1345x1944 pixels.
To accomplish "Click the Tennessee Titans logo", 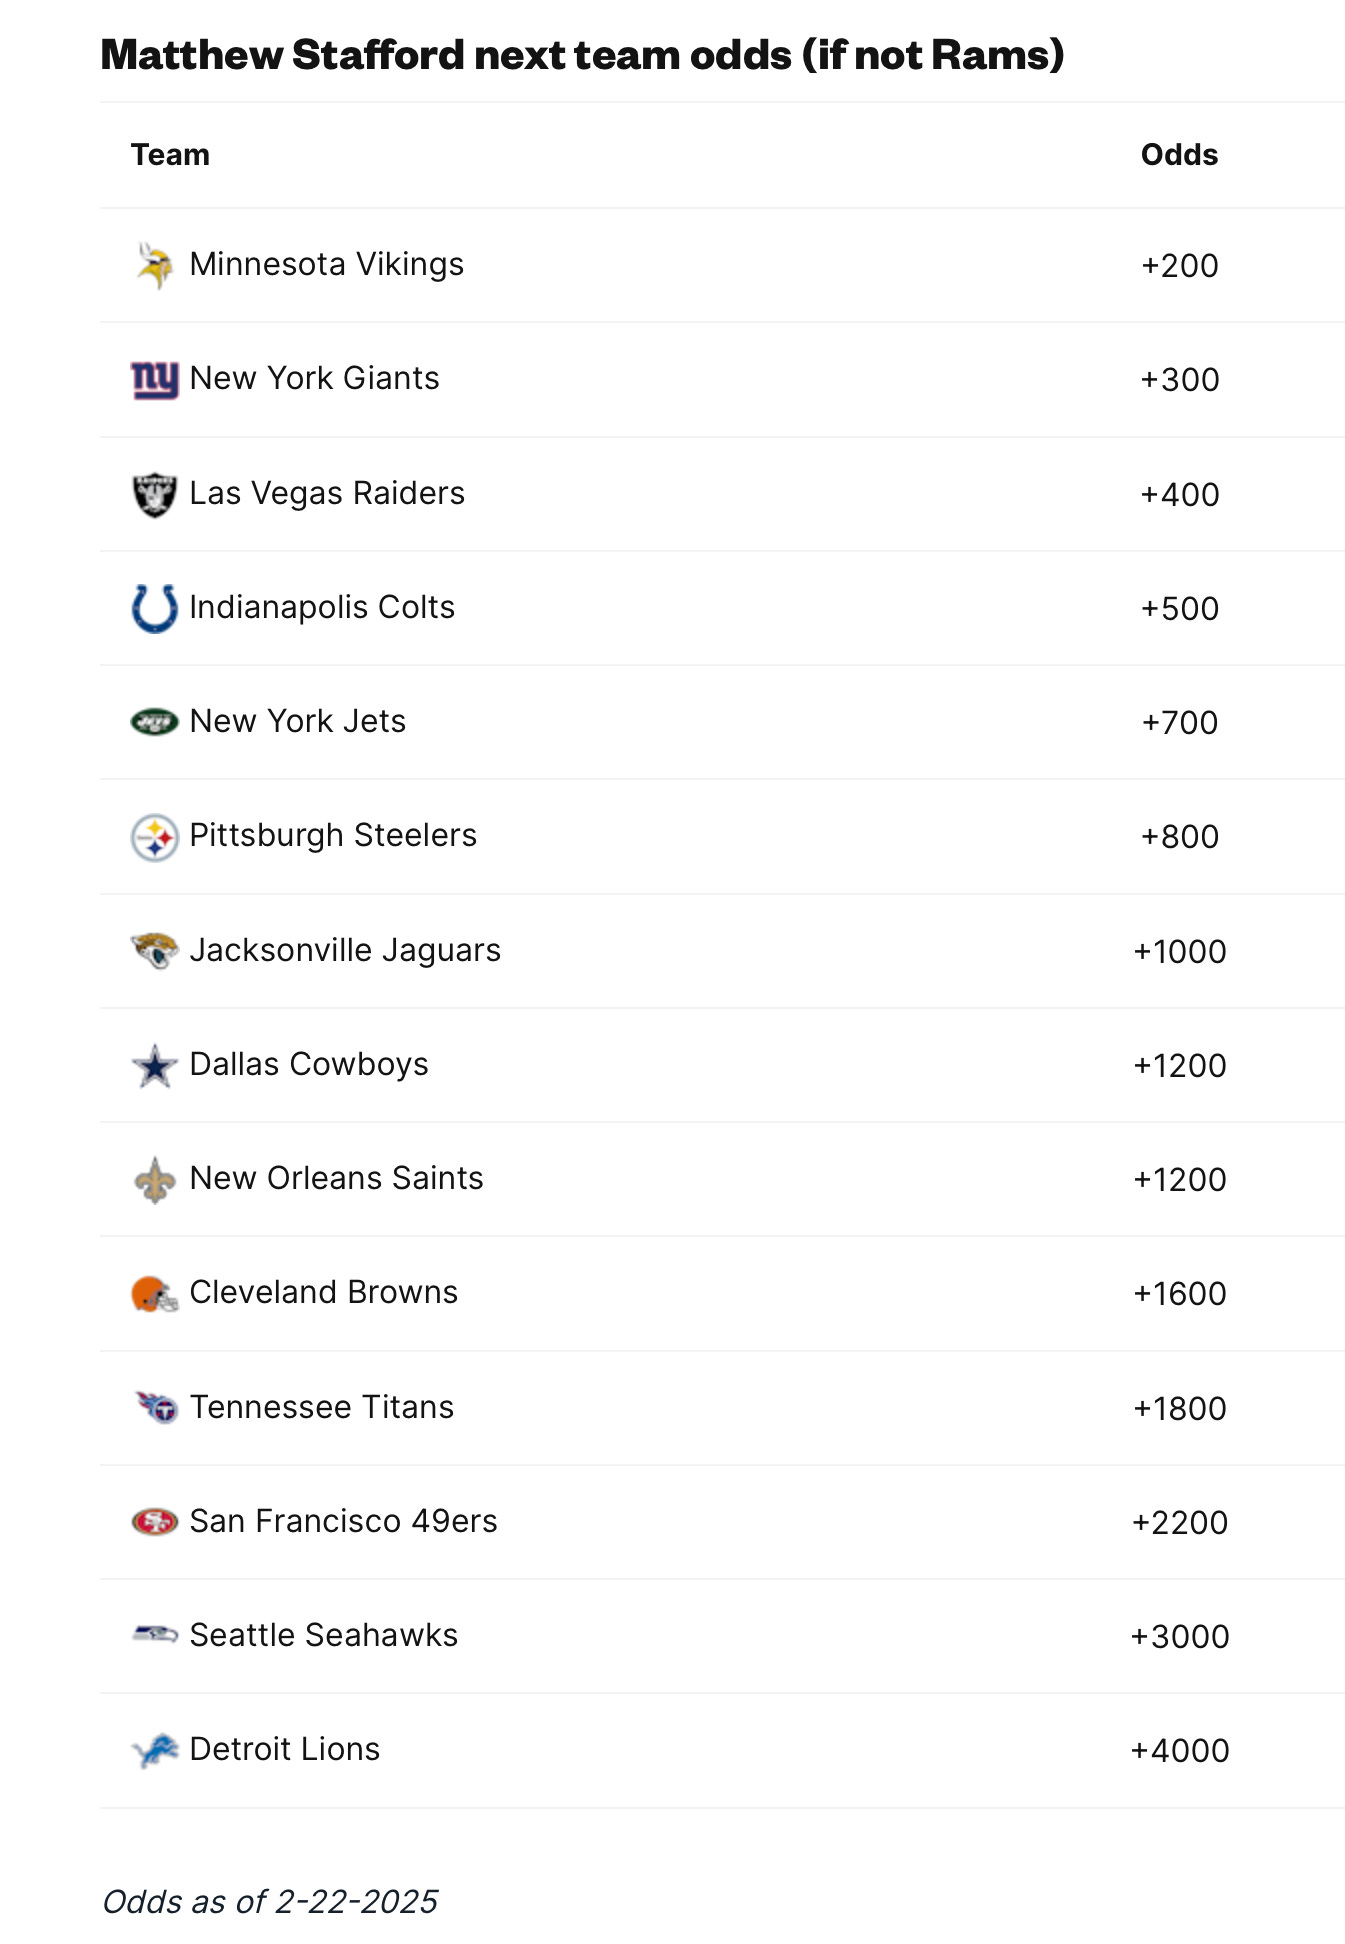I will (x=156, y=1408).
